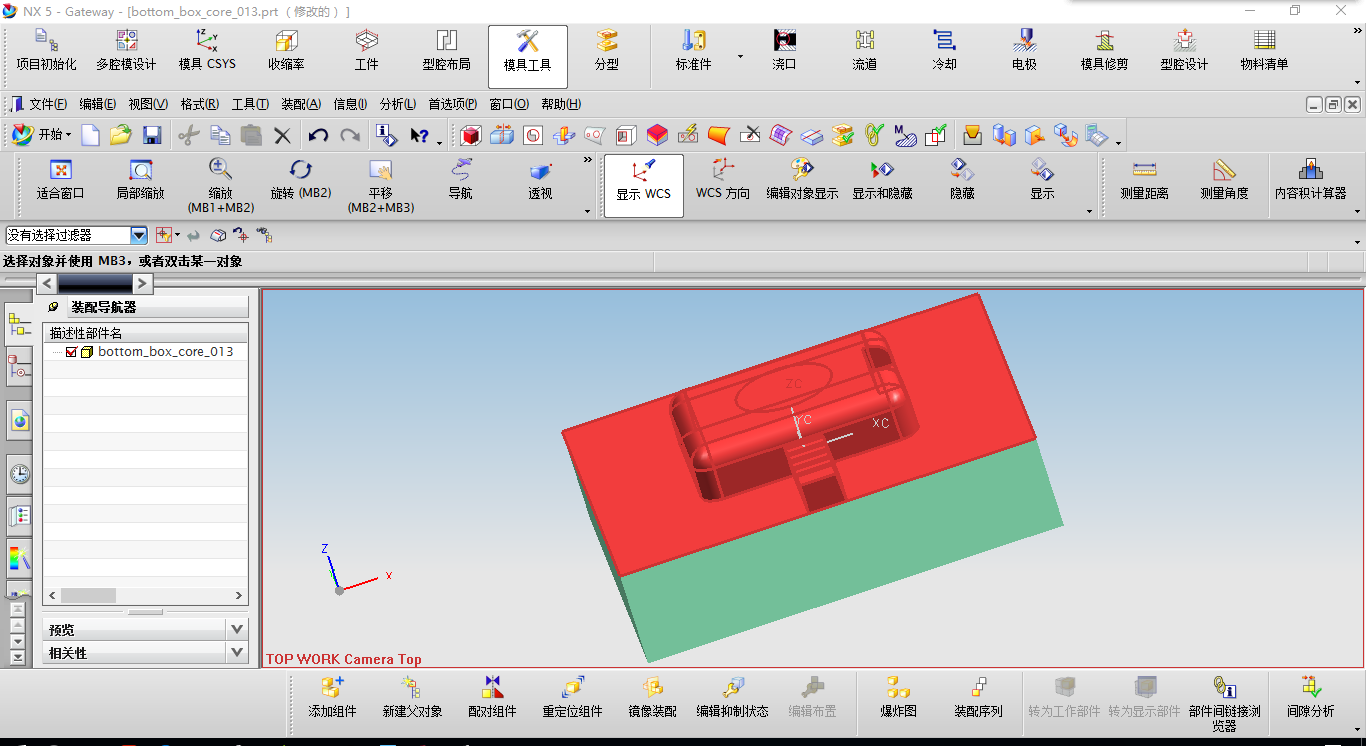This screenshot has width=1366, height=746.
Task: Expand the 相关性 dependencies section
Action: point(237,652)
